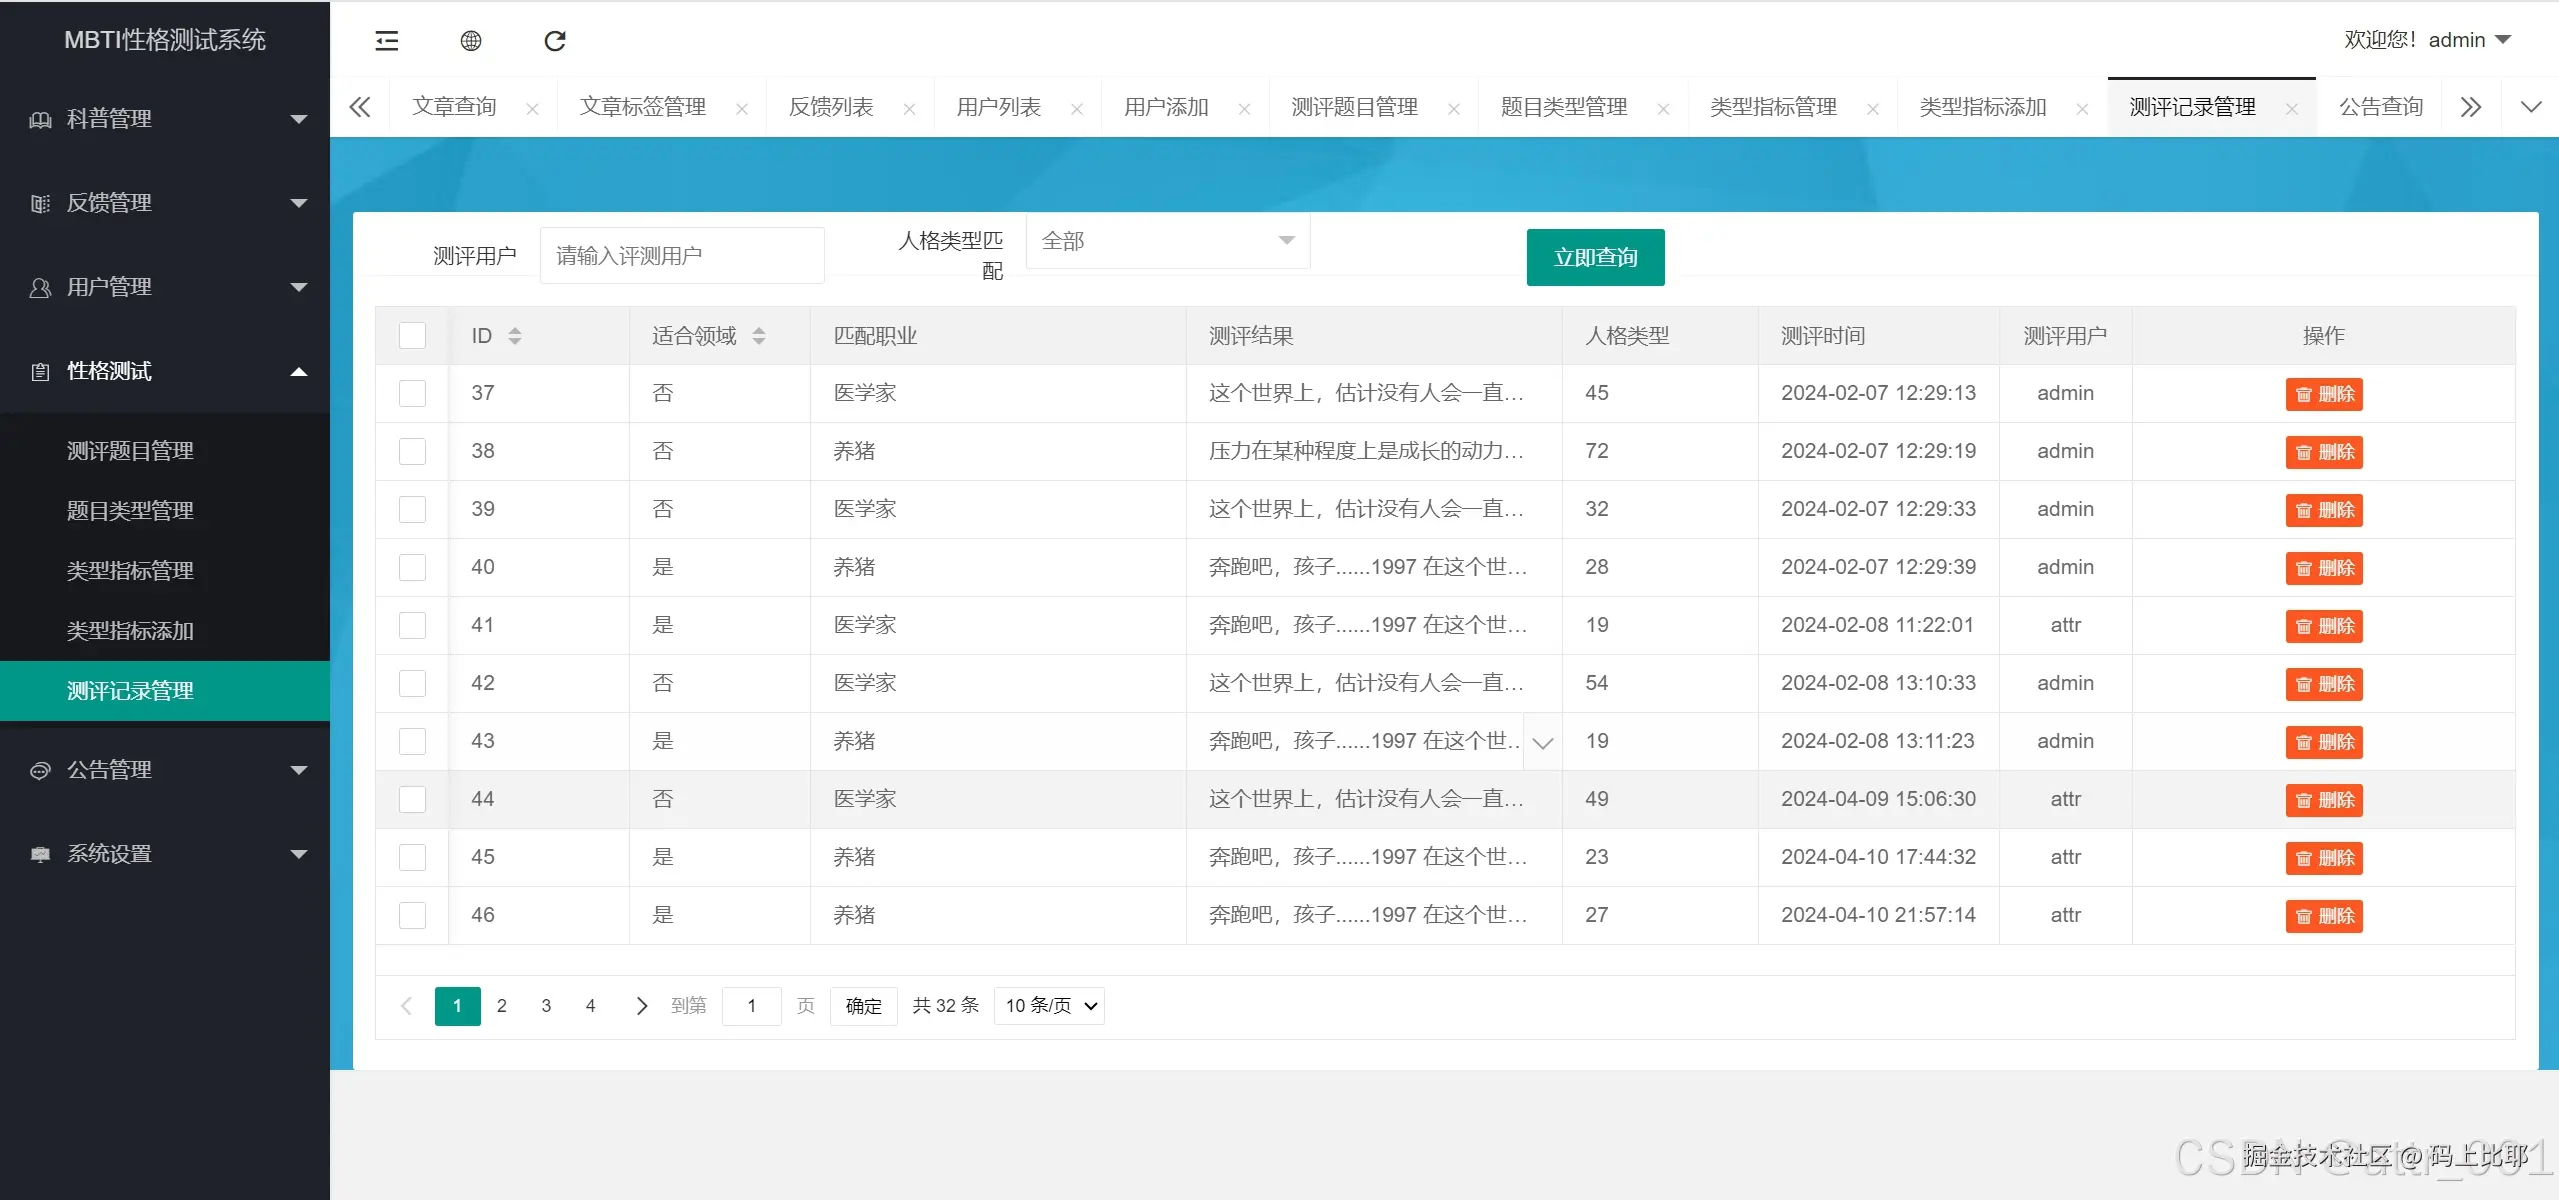Open 类型指标添加 in the sidebar
This screenshot has height=1200, width=2559.
[x=165, y=631]
